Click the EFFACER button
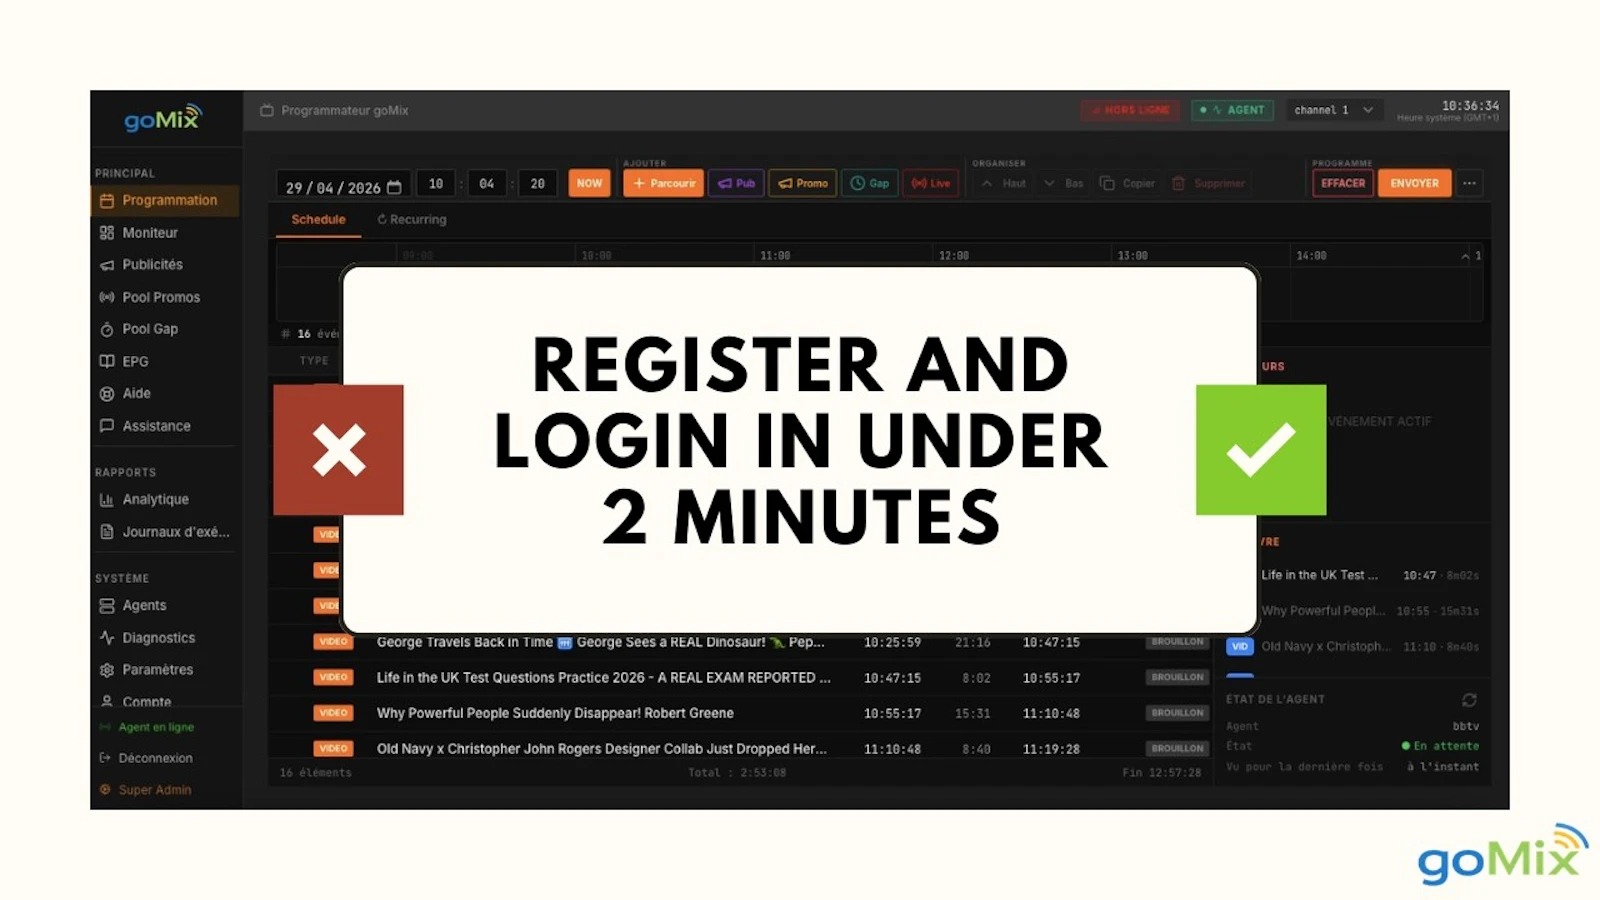Image resolution: width=1600 pixels, height=900 pixels. (x=1342, y=183)
